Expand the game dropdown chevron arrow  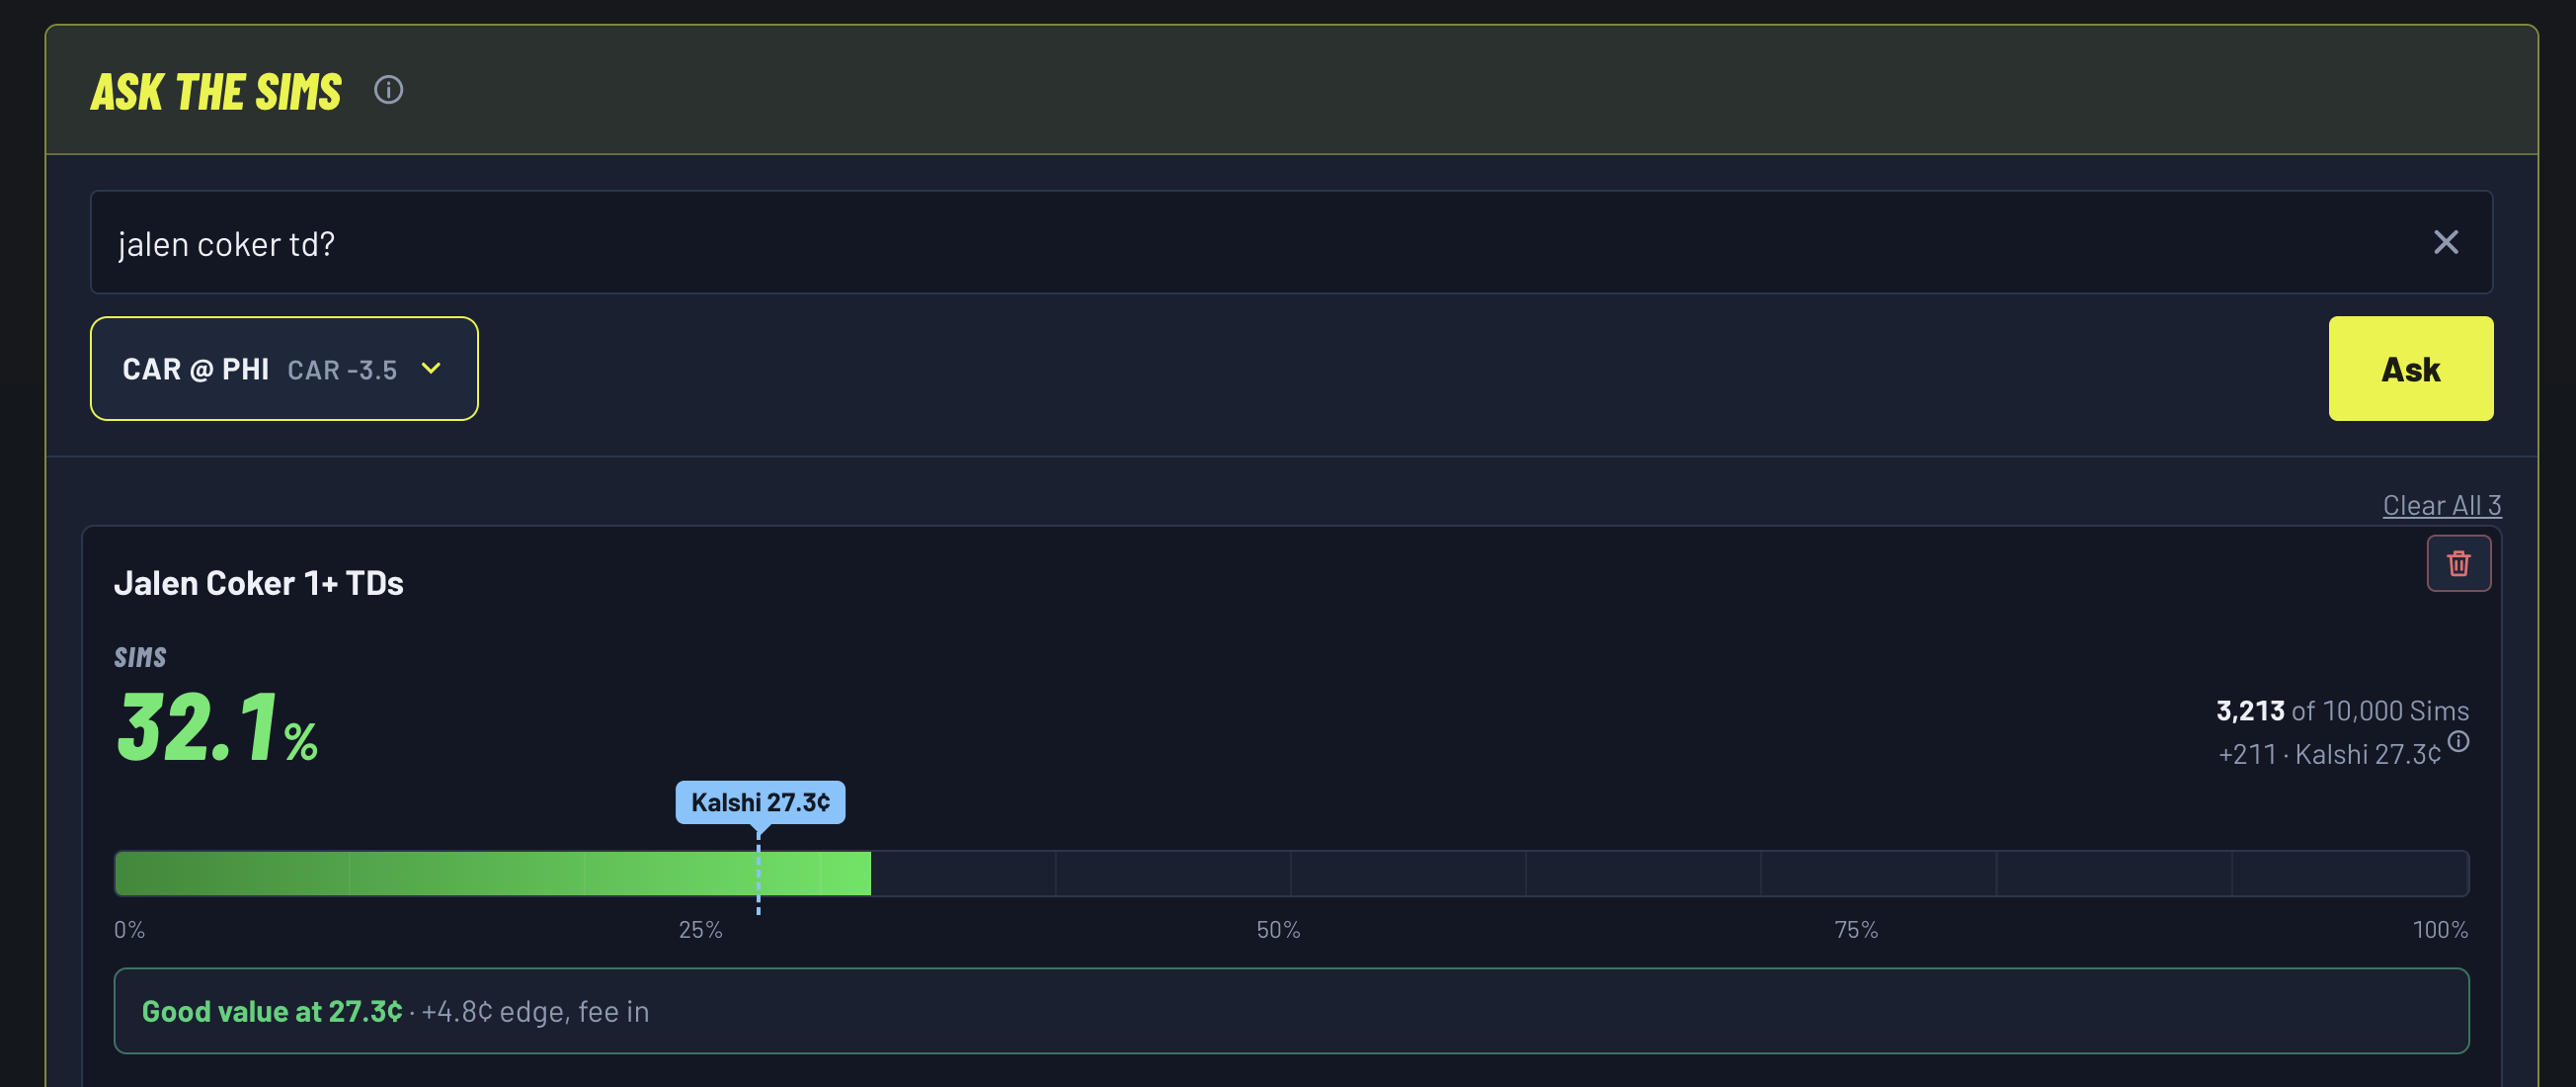[431, 368]
